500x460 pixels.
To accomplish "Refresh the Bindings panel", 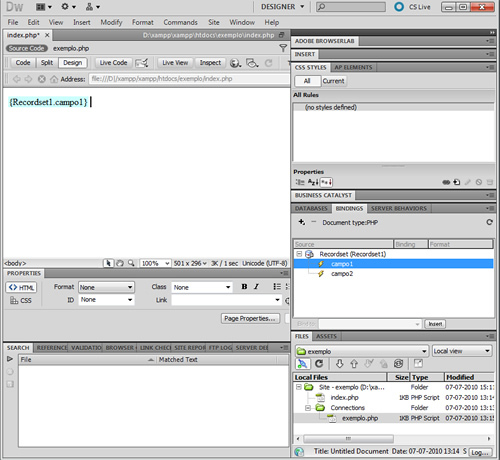I will click(489, 222).
